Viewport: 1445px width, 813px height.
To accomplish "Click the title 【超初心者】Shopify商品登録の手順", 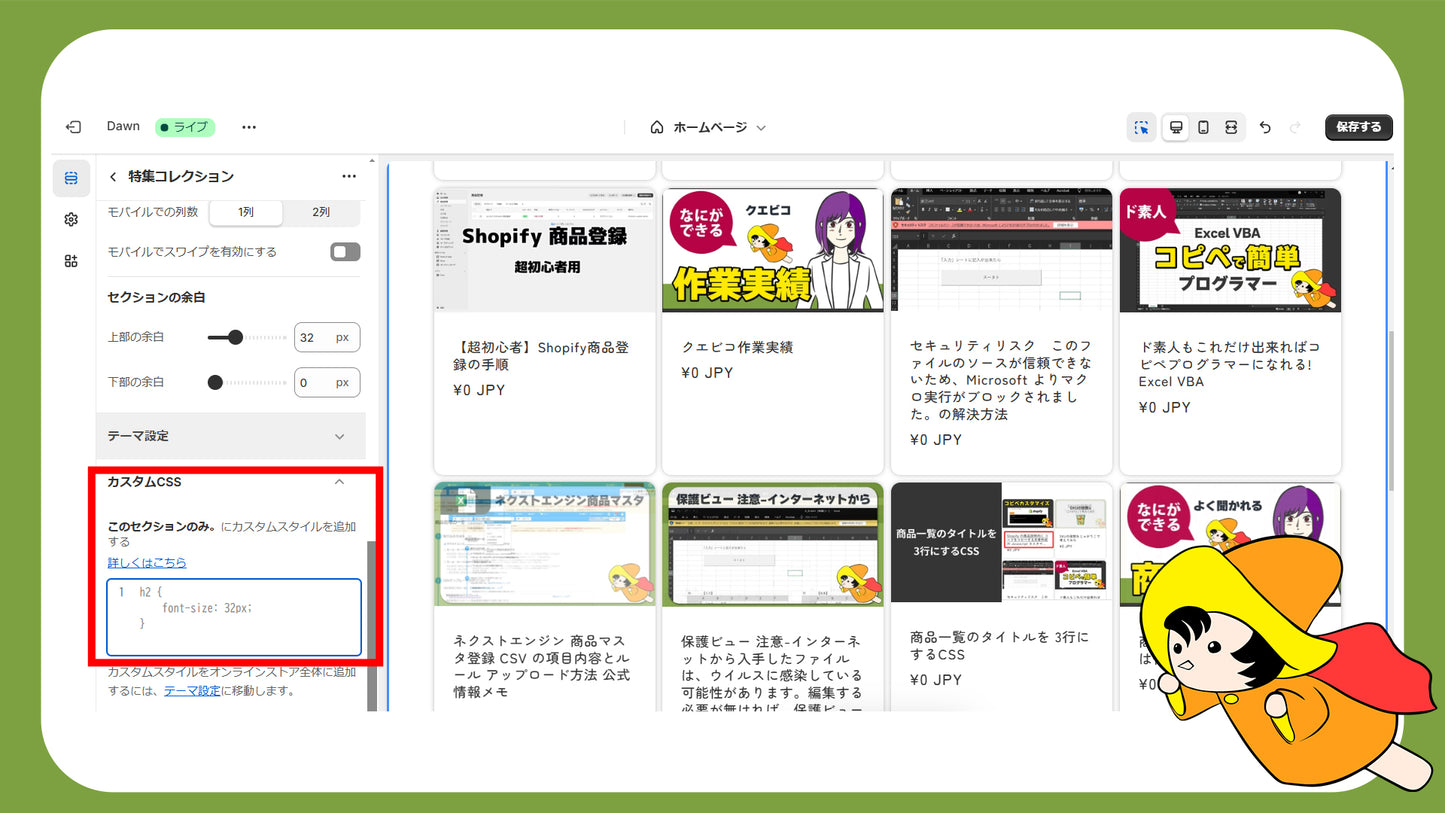I will tap(541, 356).
